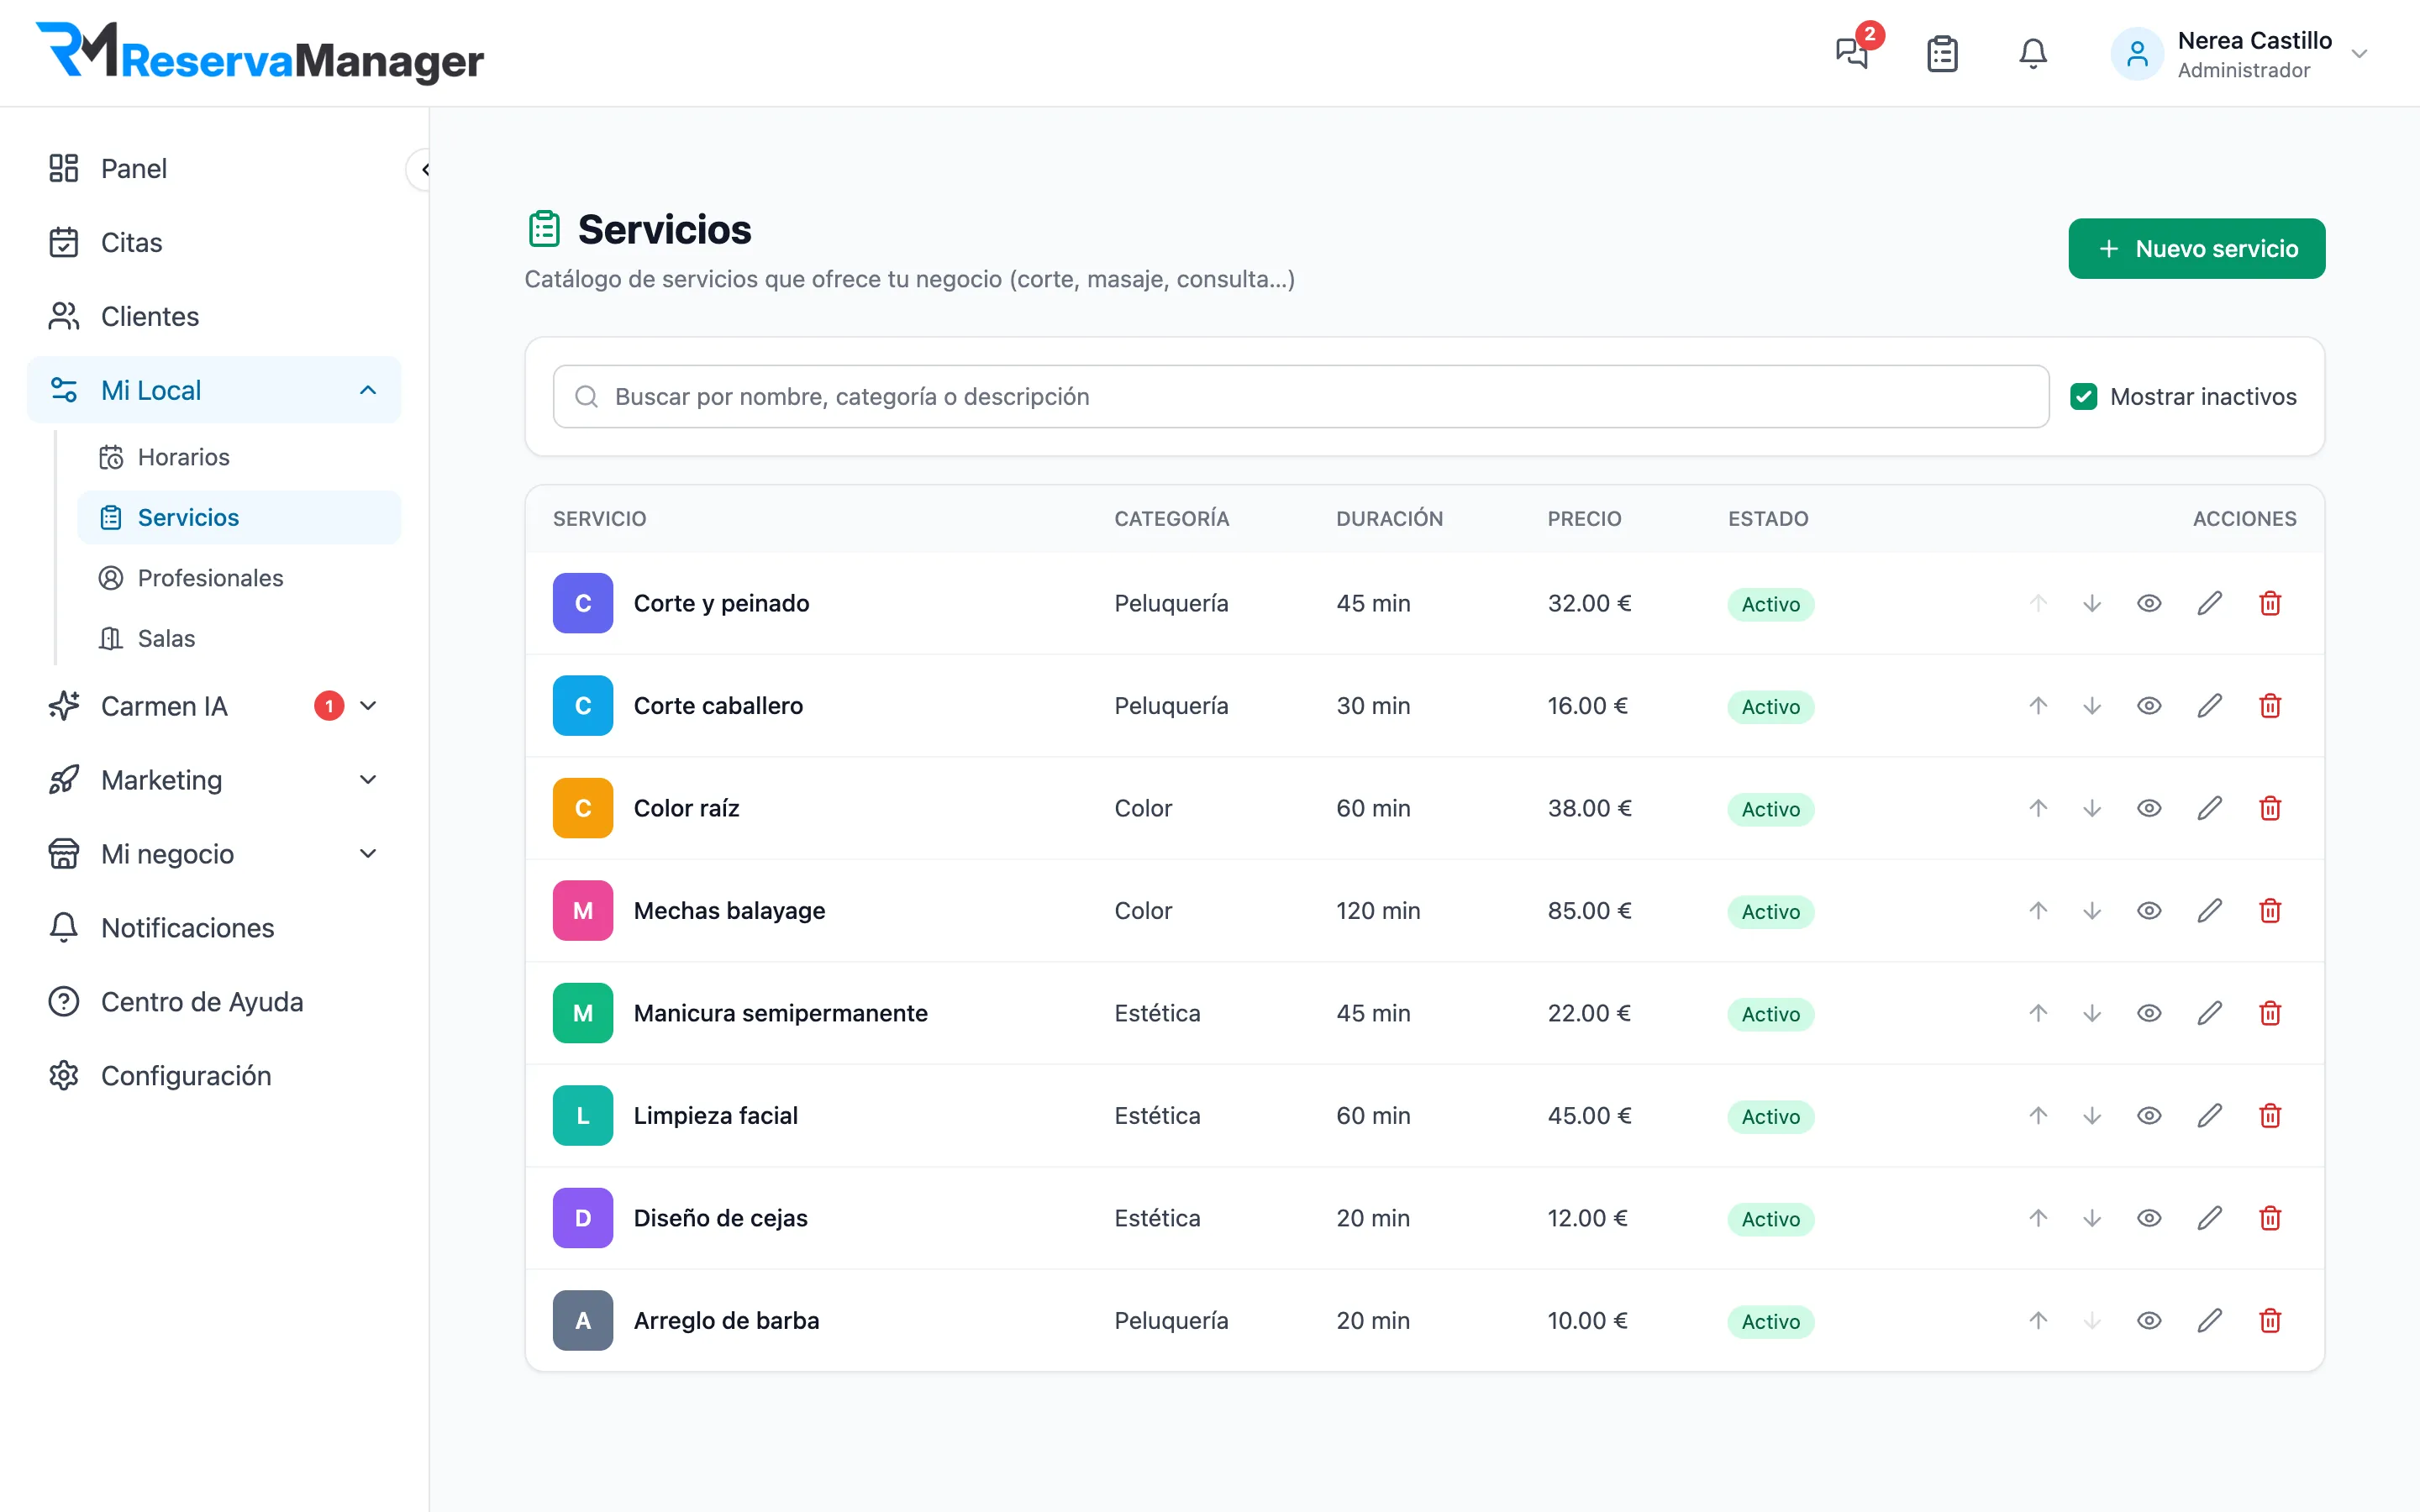Toggle visibility of Limpieza facial

tap(2149, 1116)
